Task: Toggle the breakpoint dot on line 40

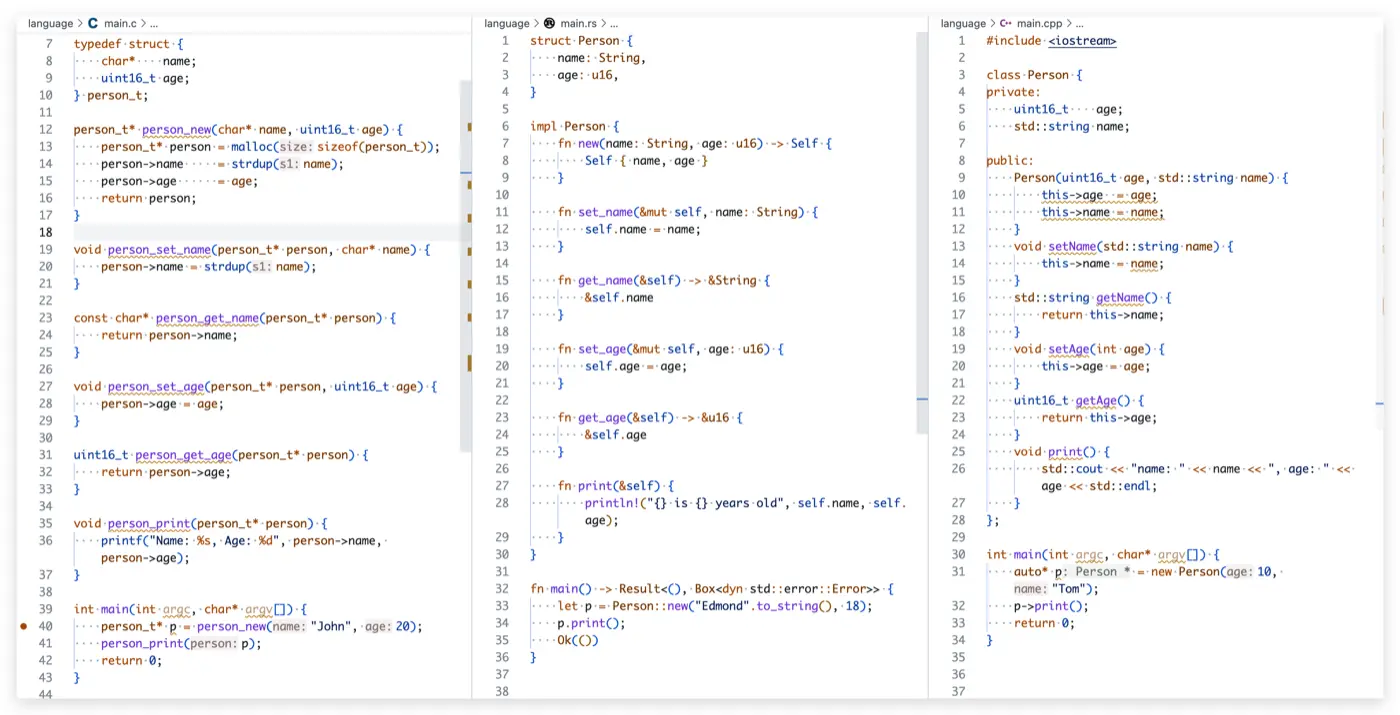Action: (x=23, y=627)
